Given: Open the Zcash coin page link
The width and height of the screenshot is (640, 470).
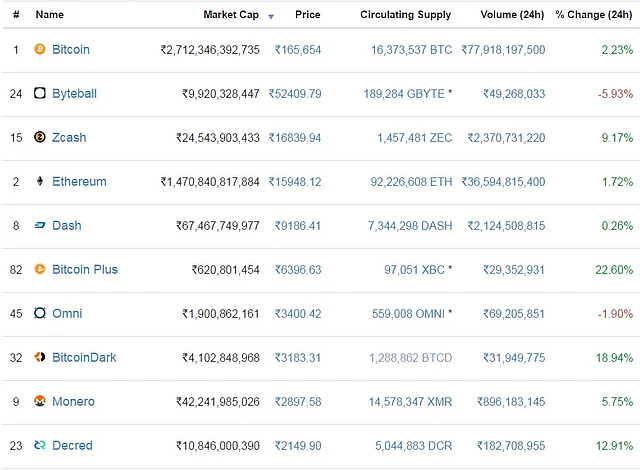Looking at the screenshot, I should click(69, 137).
